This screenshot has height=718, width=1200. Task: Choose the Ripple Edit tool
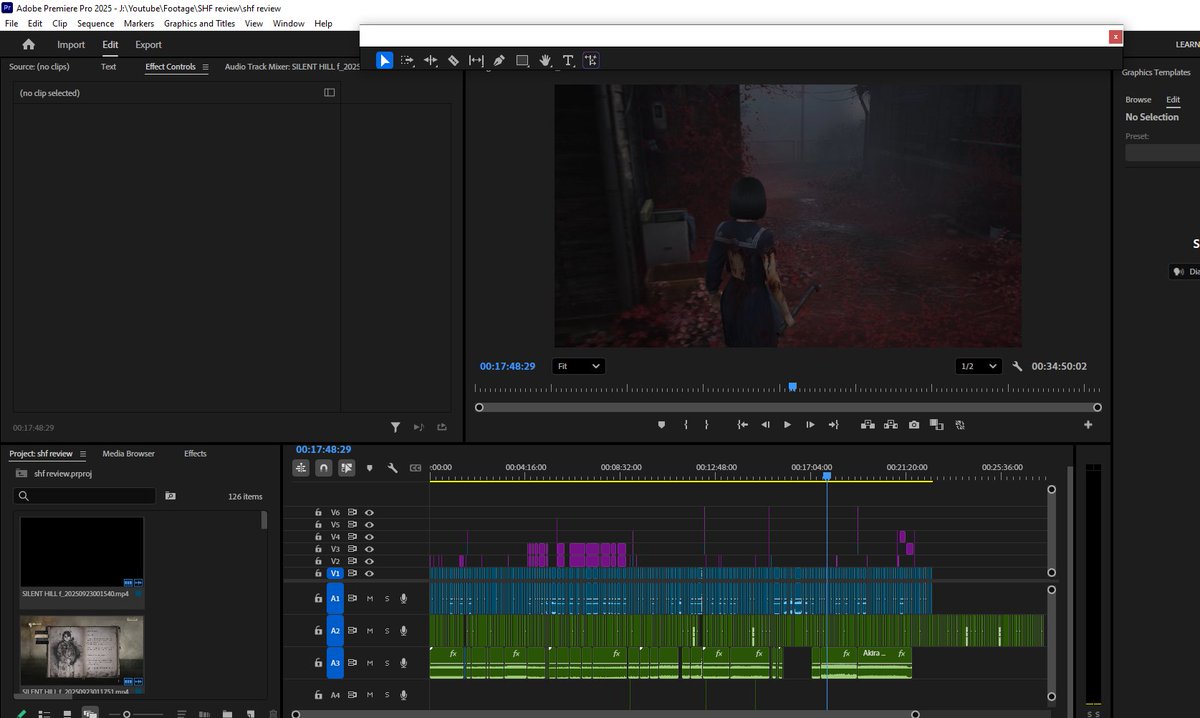[430, 61]
